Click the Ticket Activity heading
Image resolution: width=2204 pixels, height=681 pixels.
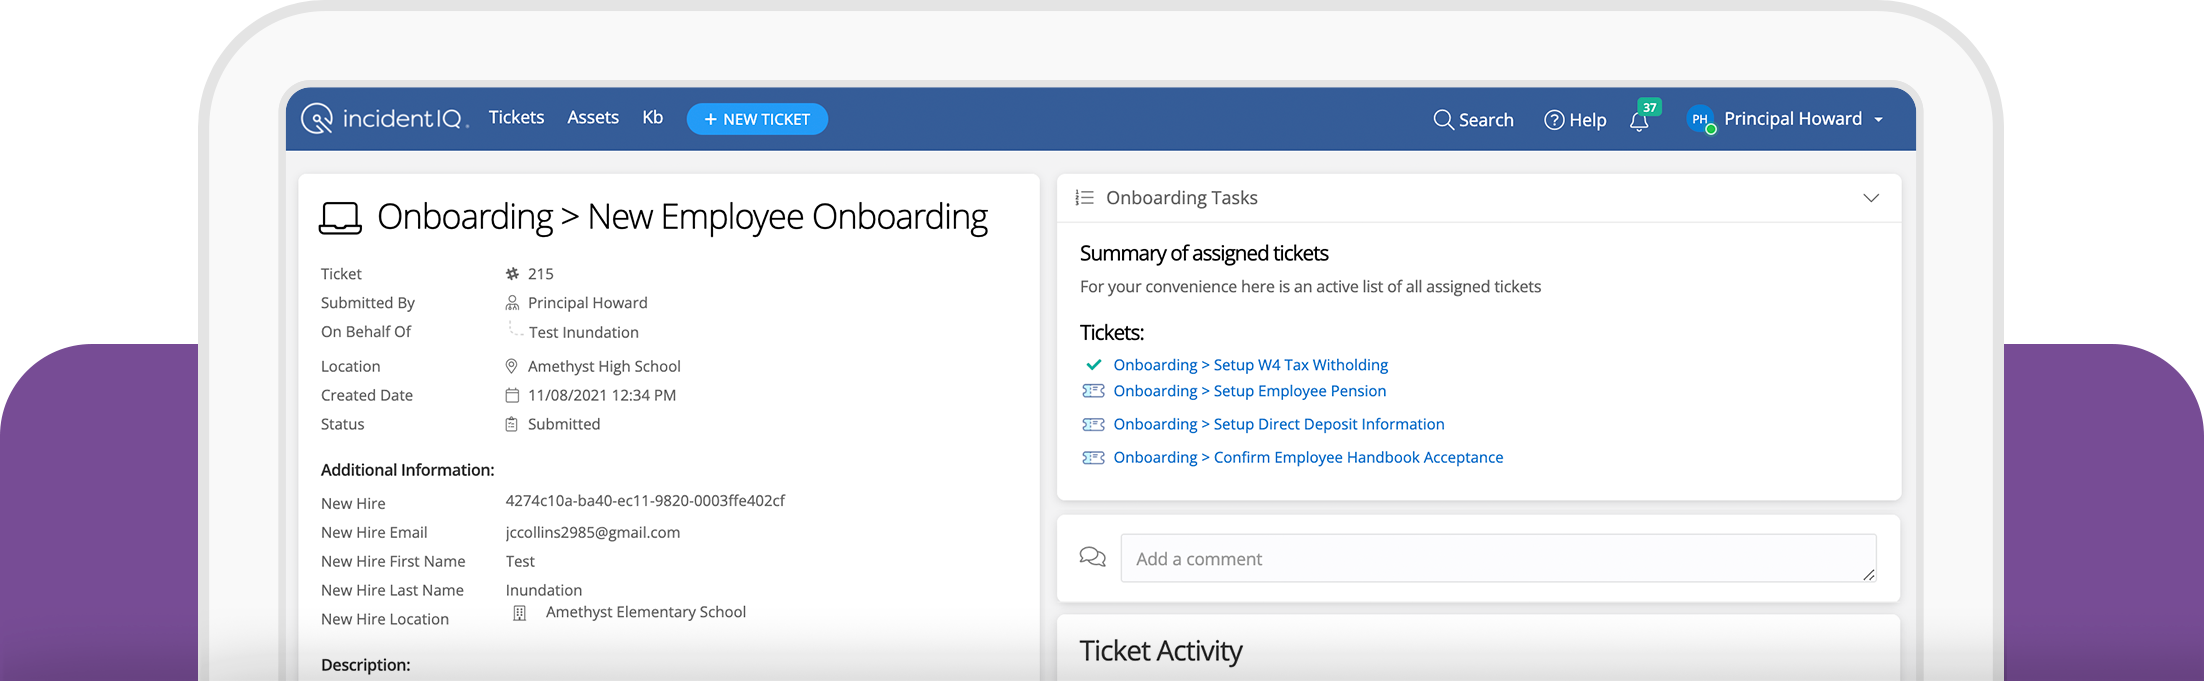[x=1160, y=651]
